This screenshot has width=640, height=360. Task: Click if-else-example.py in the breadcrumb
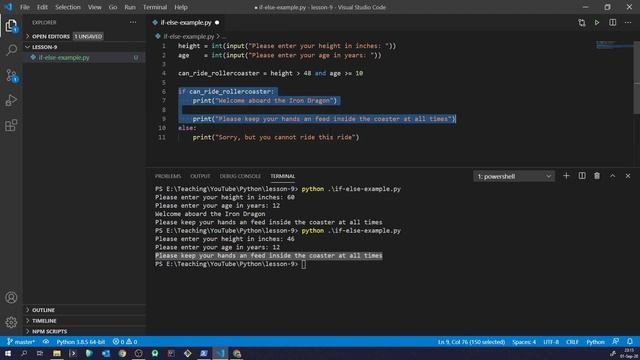click(x=188, y=36)
